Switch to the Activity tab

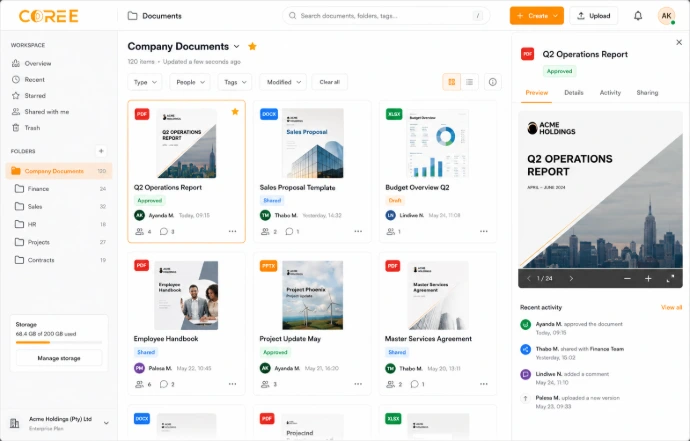tap(610, 92)
